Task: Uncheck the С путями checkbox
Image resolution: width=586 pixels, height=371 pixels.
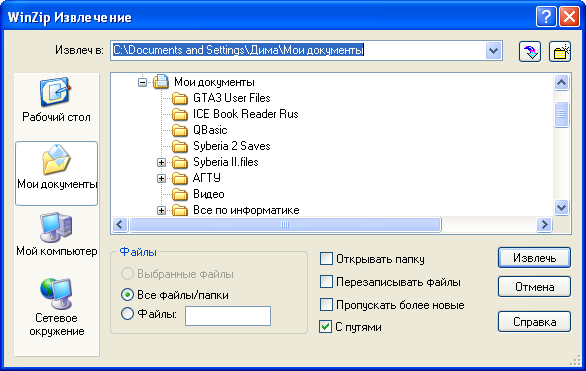Action: 326,327
